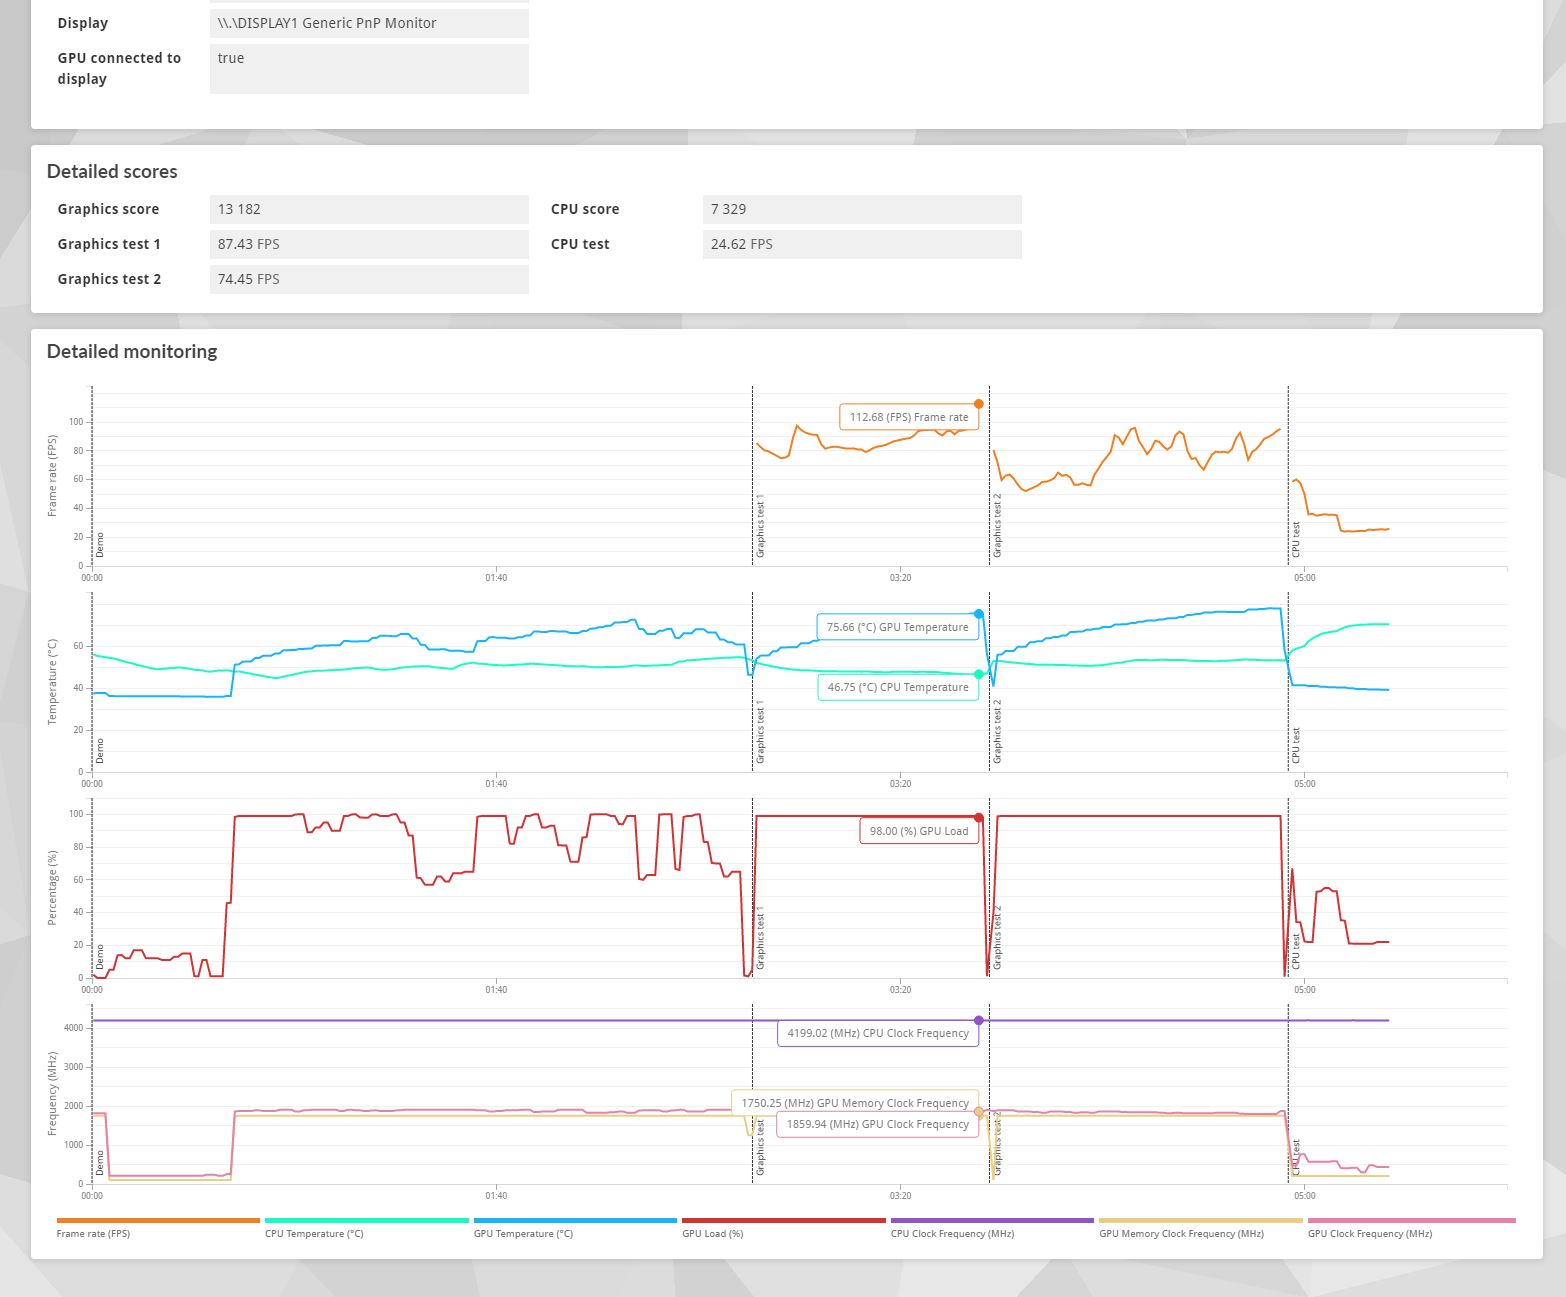
Task: Click the Display label
Action: tap(83, 23)
